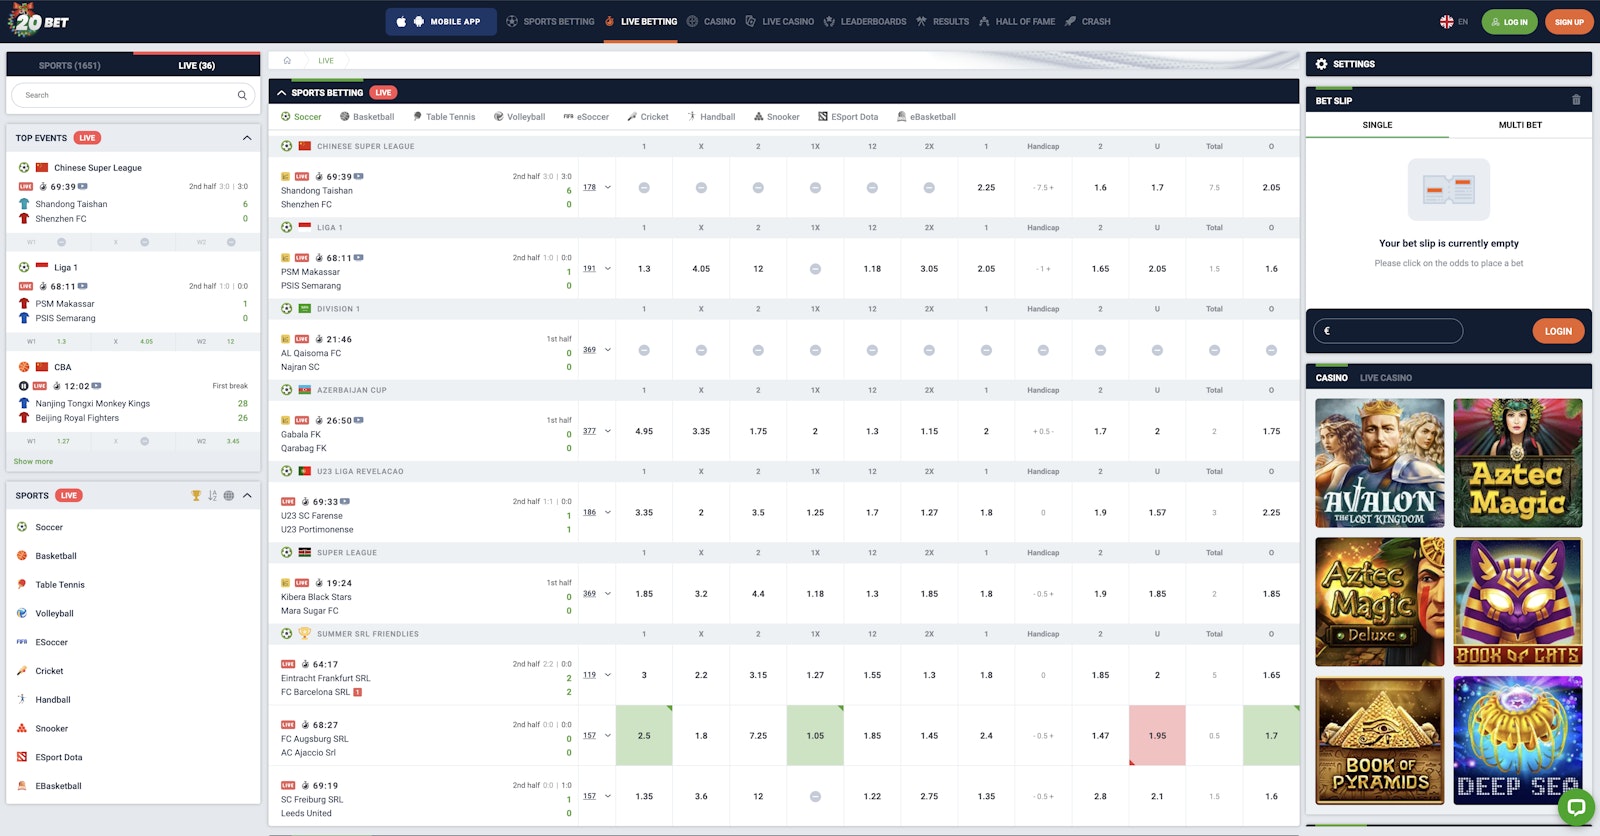Image resolution: width=1600 pixels, height=836 pixels.
Task: Select Snooker in the left sports list
Action: (52, 729)
